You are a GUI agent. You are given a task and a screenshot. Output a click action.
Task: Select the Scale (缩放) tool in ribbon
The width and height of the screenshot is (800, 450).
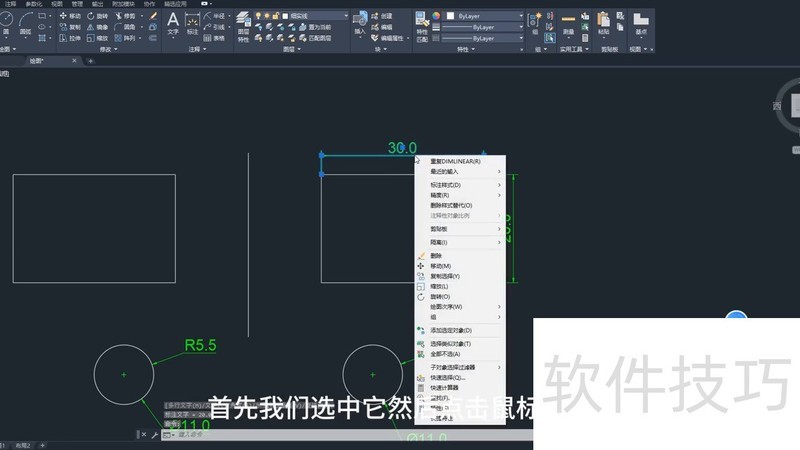[x=97, y=38]
